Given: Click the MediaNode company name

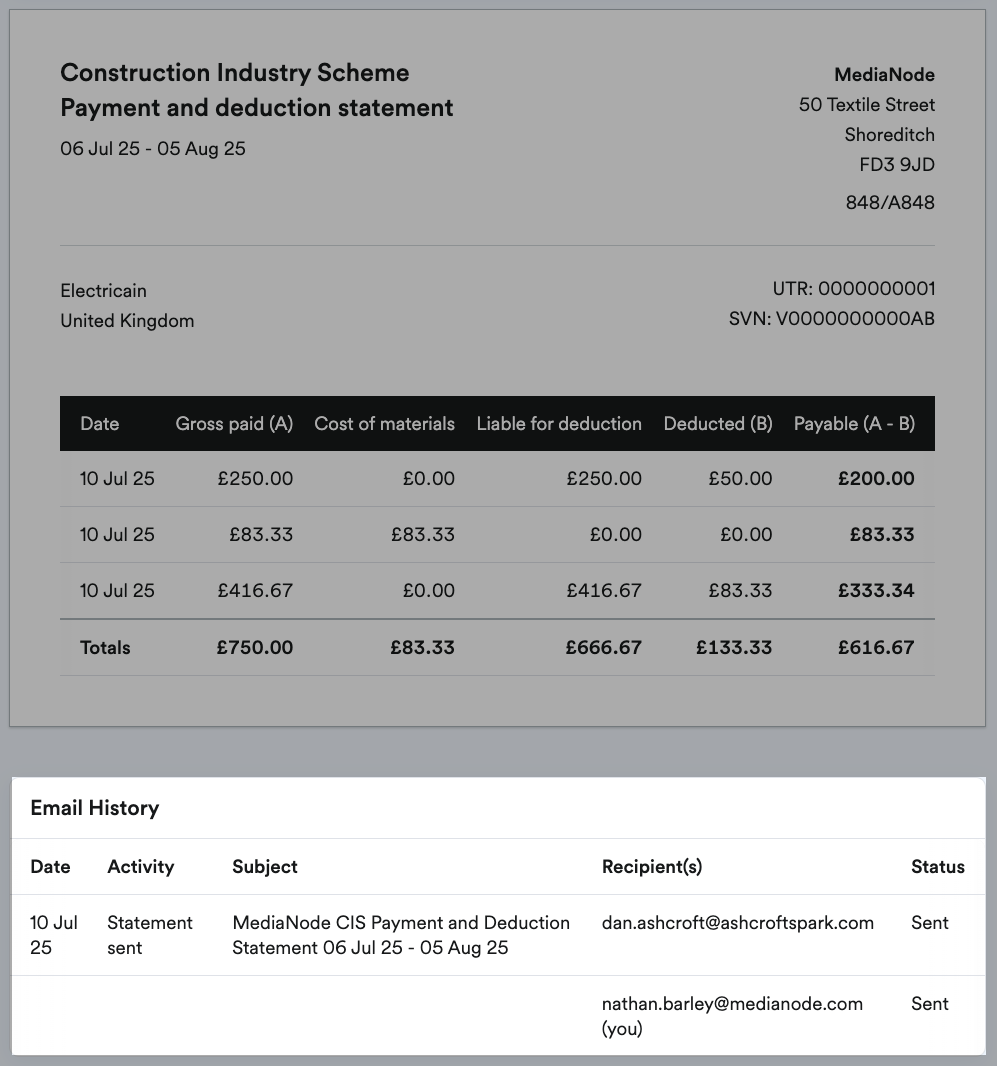Looking at the screenshot, I should [885, 75].
